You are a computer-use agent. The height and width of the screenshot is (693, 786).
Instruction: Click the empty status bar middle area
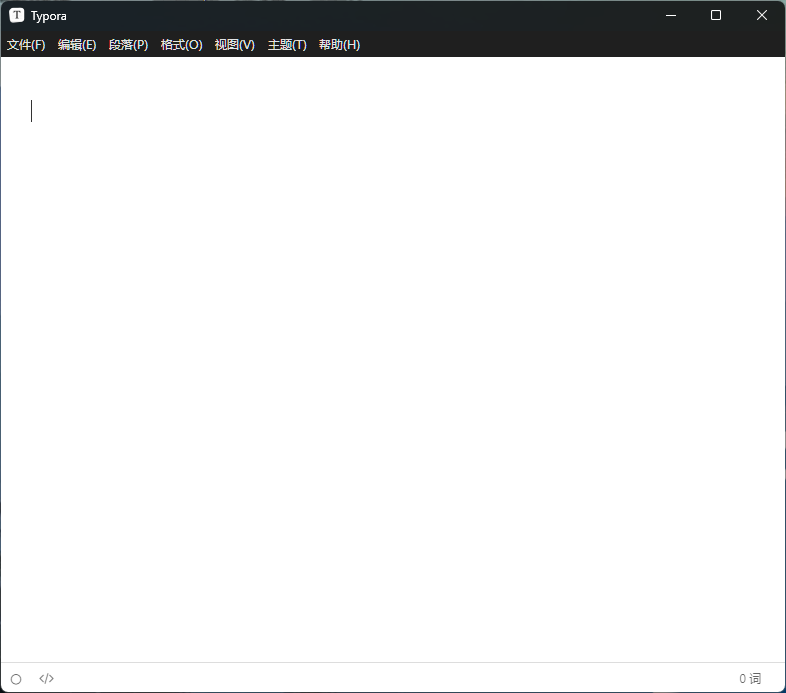pyautogui.click(x=393, y=679)
